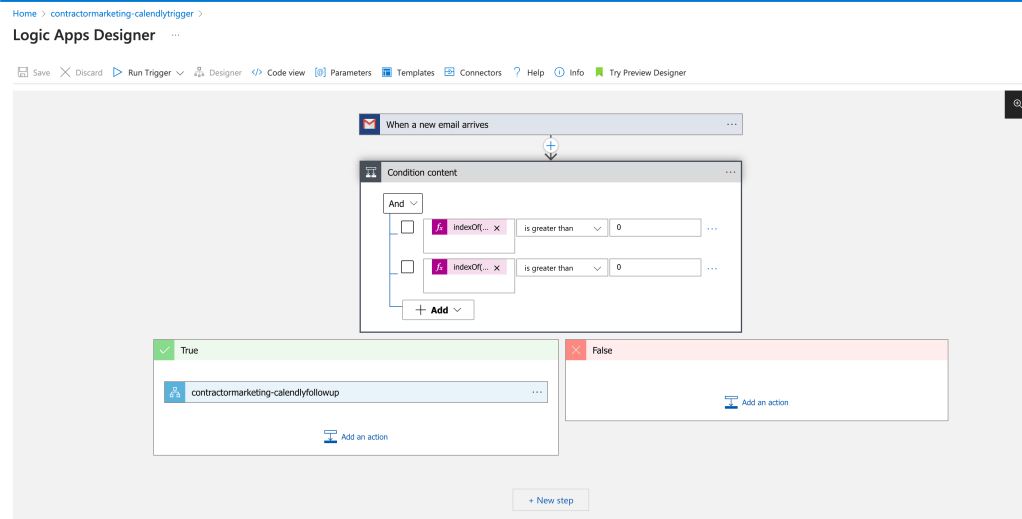
Task: Go to the Home breadcrumb link
Action: point(25,14)
